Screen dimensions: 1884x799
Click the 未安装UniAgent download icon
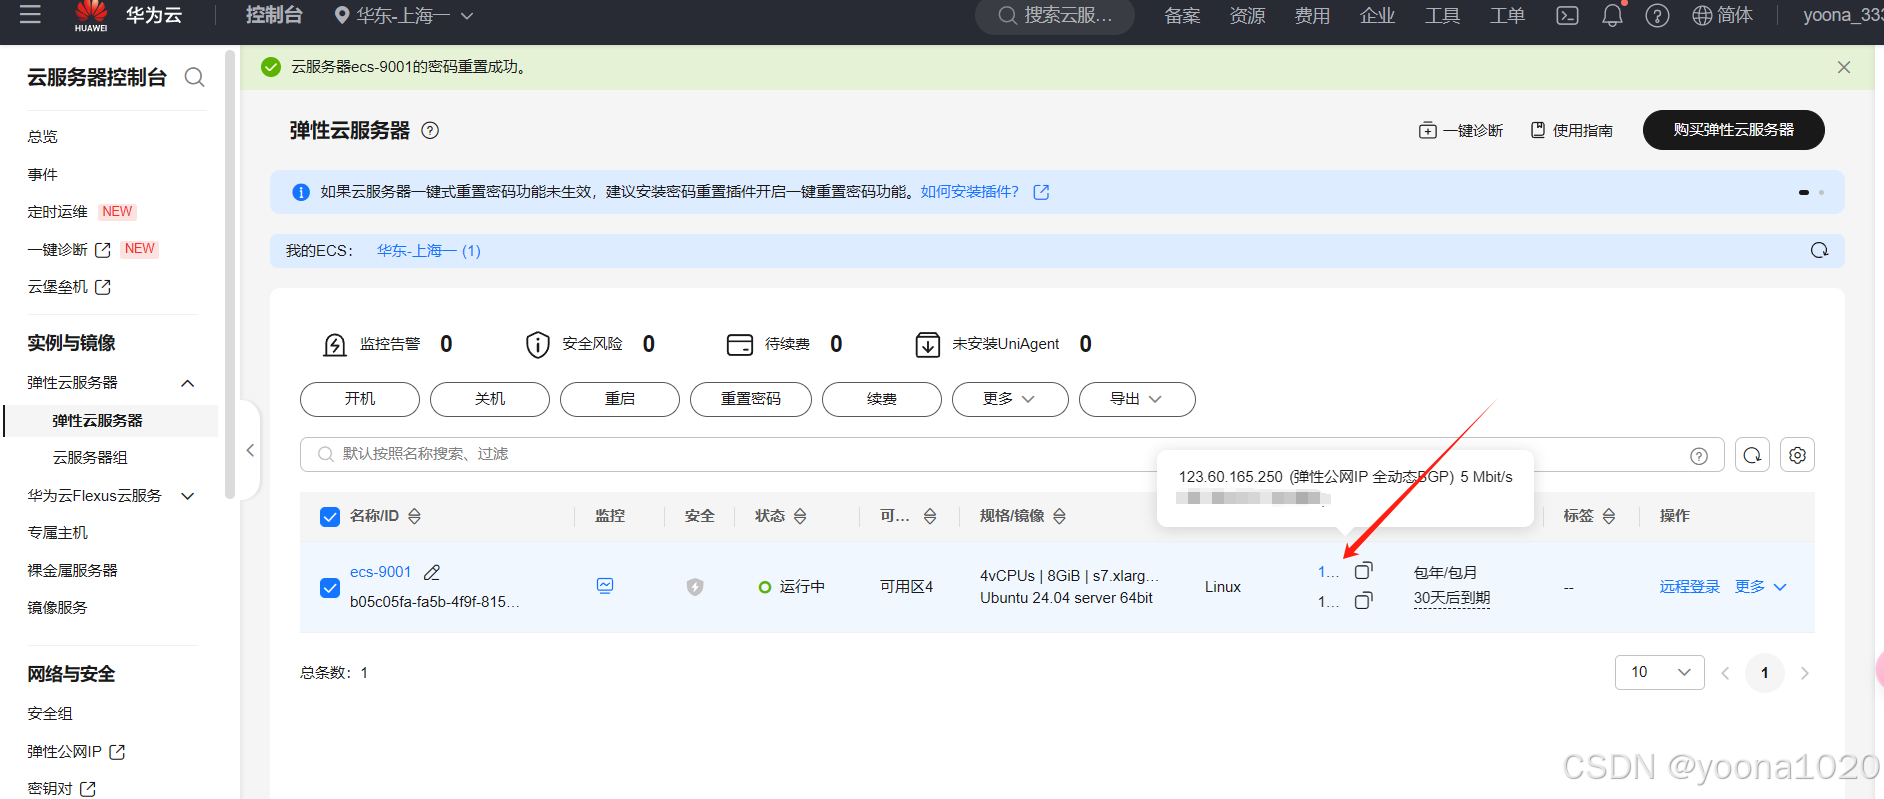[x=928, y=345]
